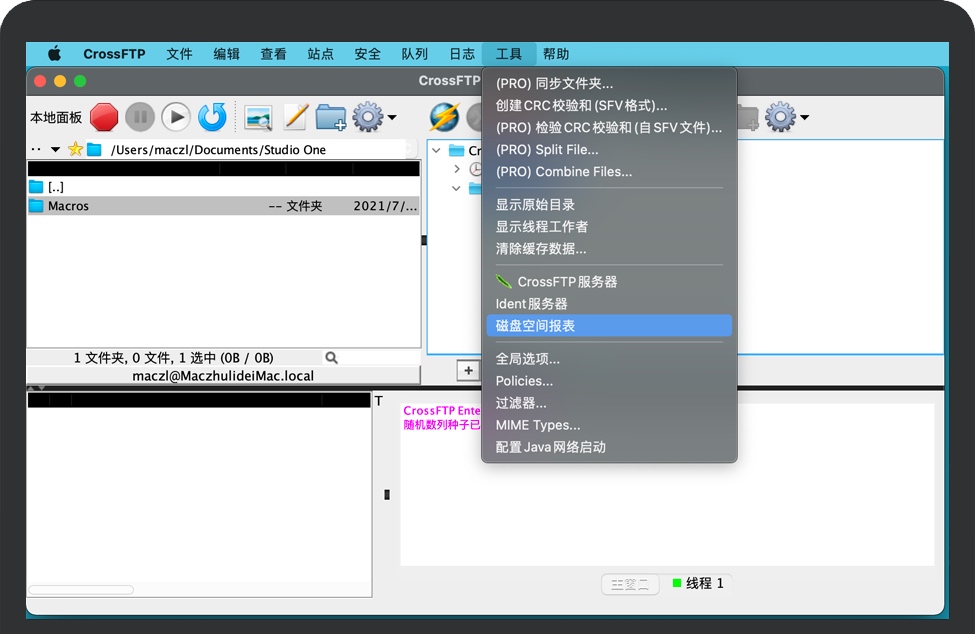Screen dimensions: 975x634
Task: Click the lightning quick-connect icon
Action: 446,116
